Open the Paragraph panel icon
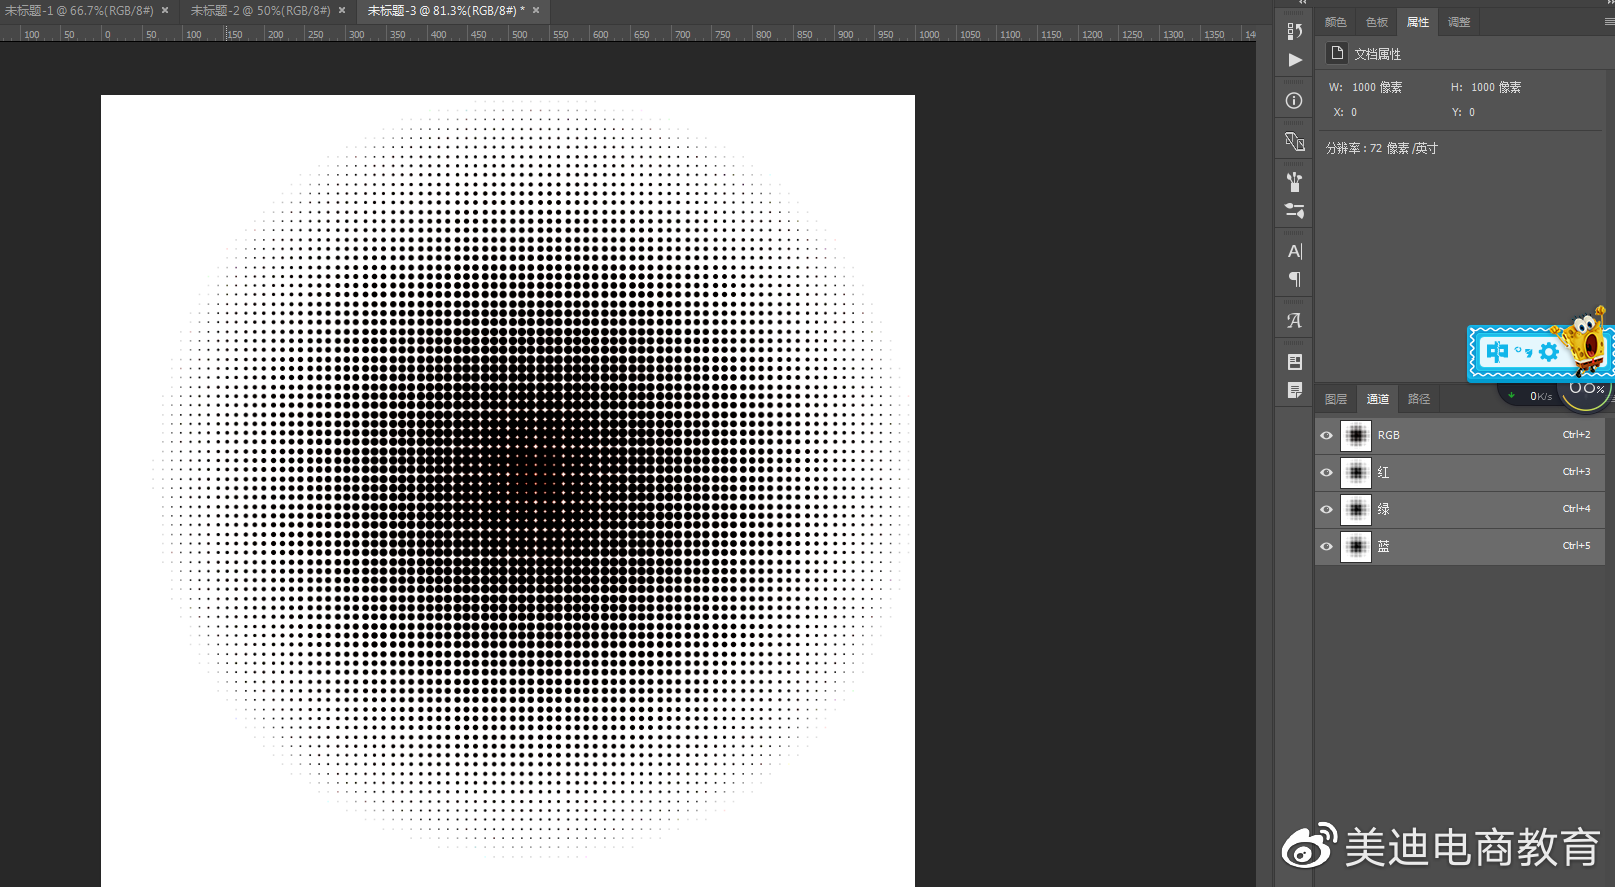The height and width of the screenshot is (887, 1615). [1294, 280]
